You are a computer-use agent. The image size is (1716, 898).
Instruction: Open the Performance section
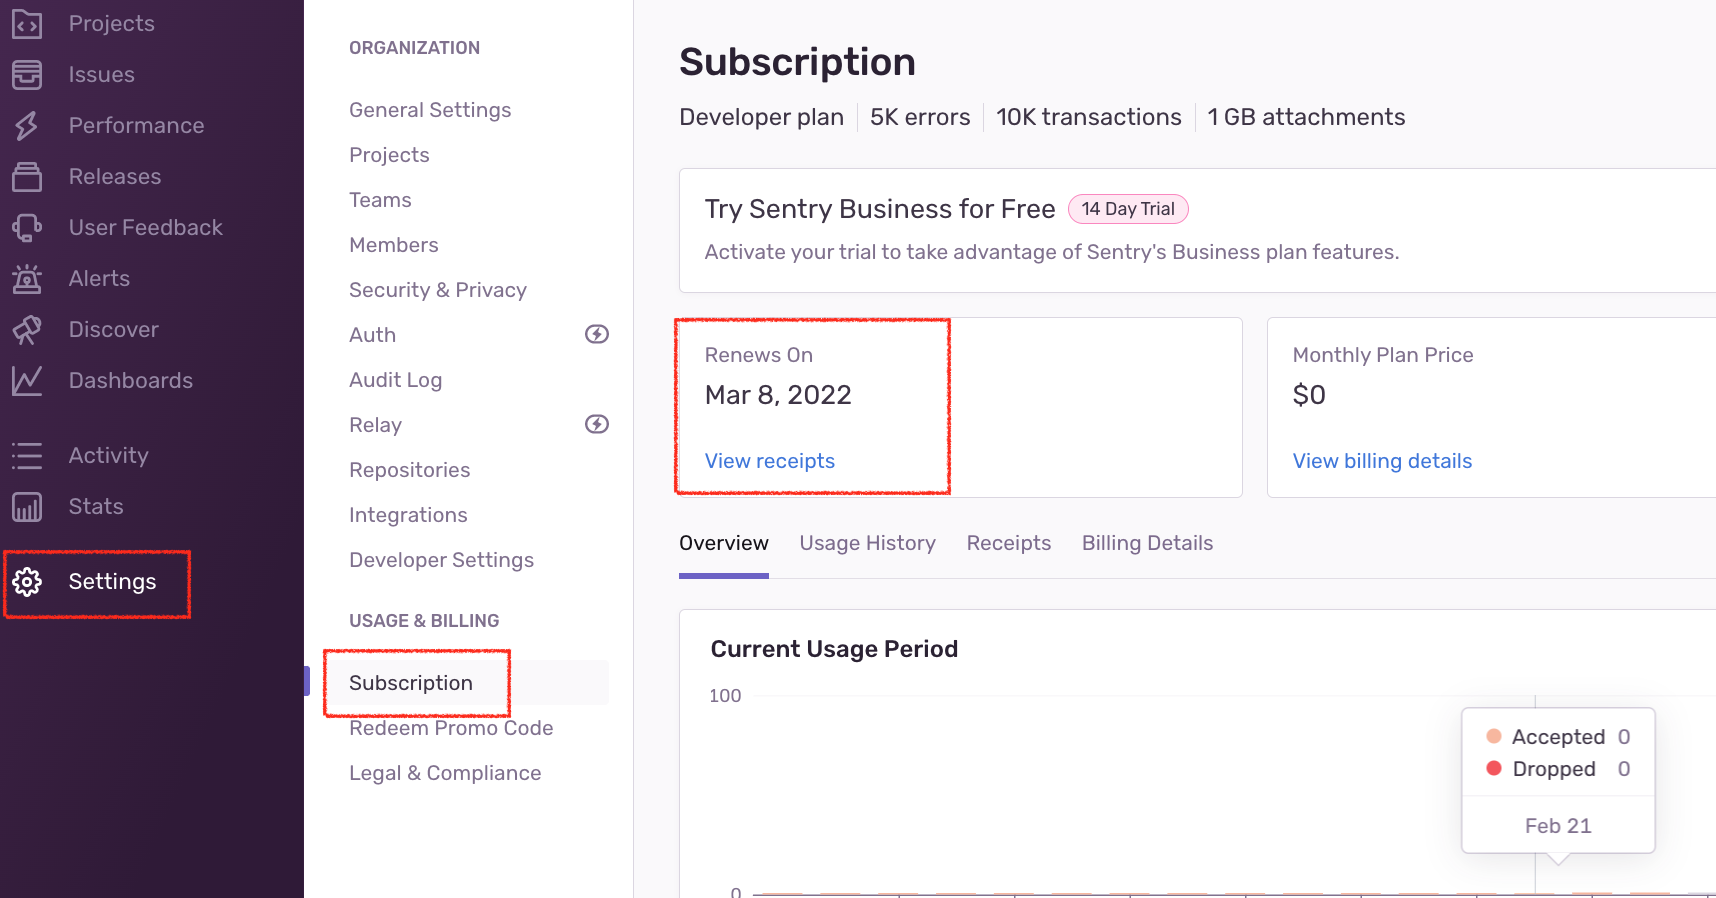[x=136, y=126]
